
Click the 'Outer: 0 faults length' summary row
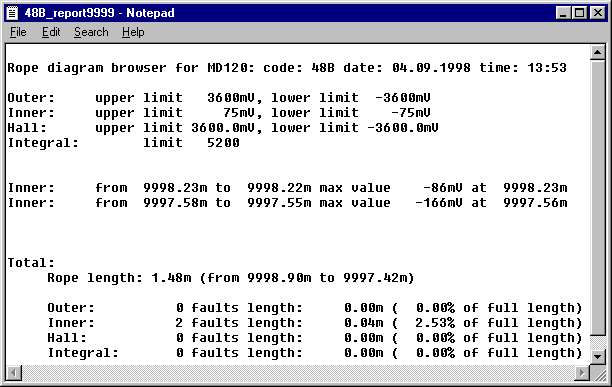point(315,308)
